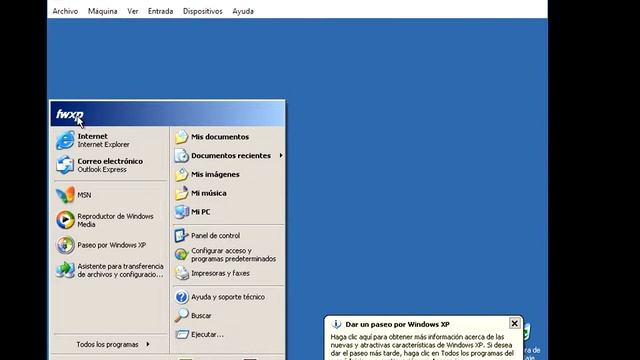Click the Impresoras y faxes label
640x360 pixels.
(220, 273)
